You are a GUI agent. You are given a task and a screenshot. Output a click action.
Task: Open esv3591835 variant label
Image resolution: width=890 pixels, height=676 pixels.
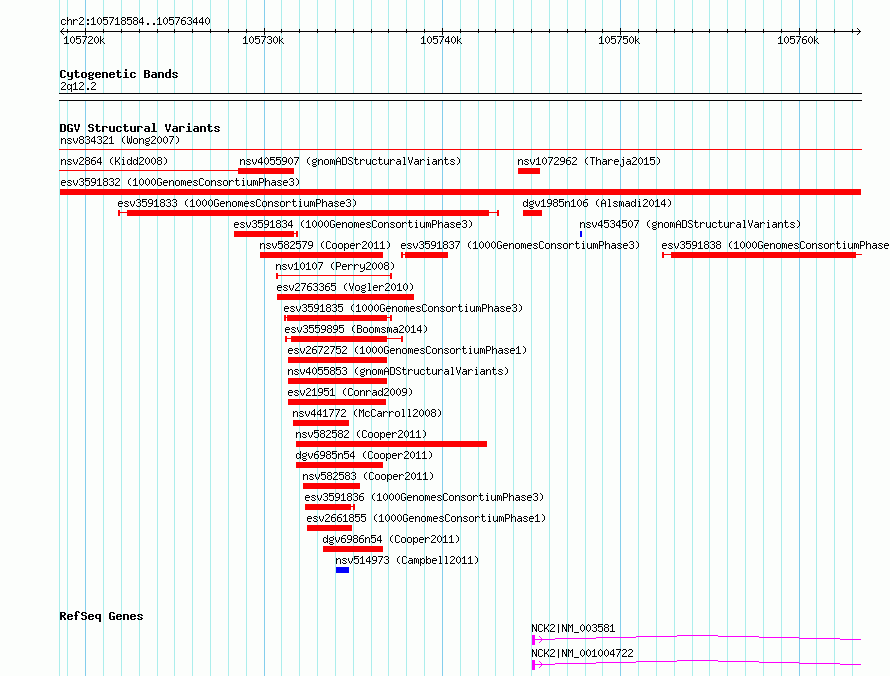tap(403, 308)
